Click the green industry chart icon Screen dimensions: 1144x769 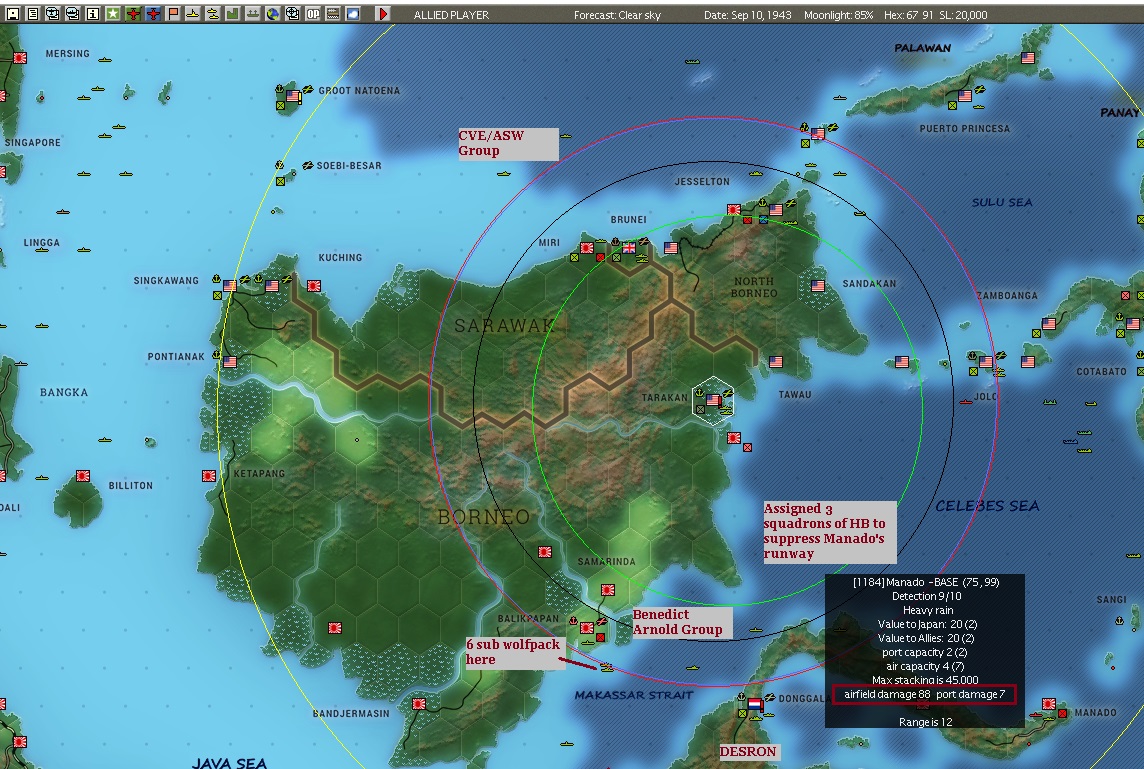(x=233, y=14)
